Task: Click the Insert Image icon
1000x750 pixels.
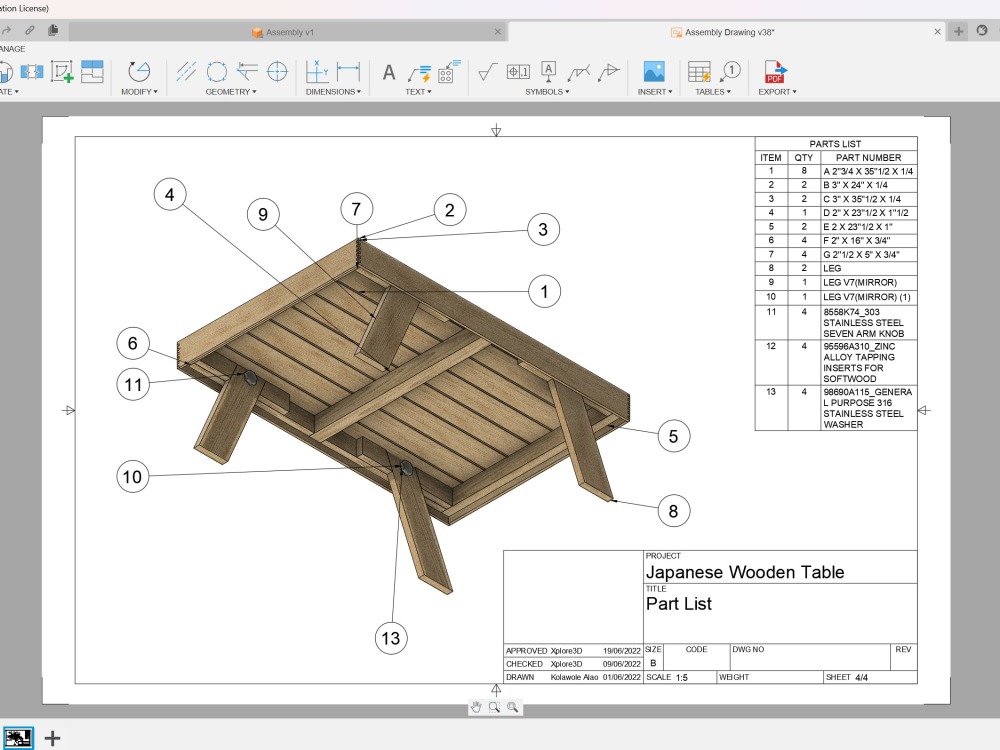Action: (x=654, y=71)
